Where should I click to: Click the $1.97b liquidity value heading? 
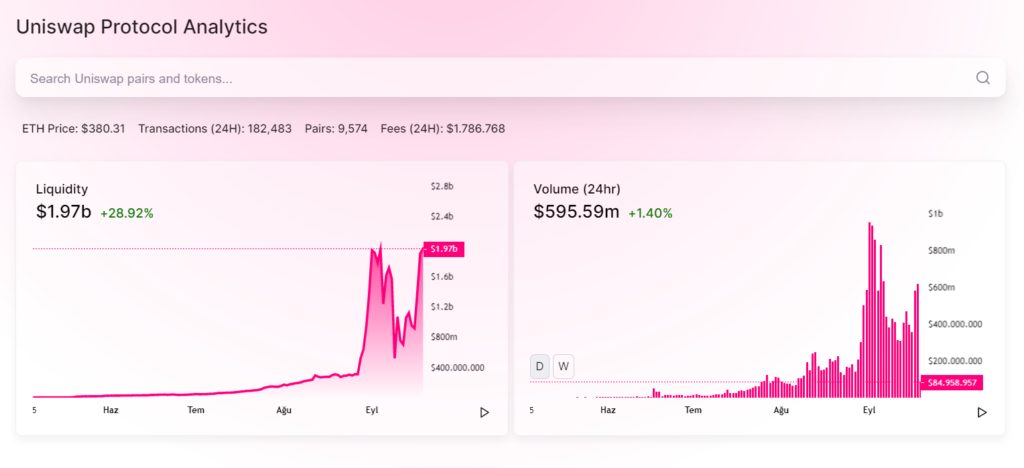click(63, 212)
